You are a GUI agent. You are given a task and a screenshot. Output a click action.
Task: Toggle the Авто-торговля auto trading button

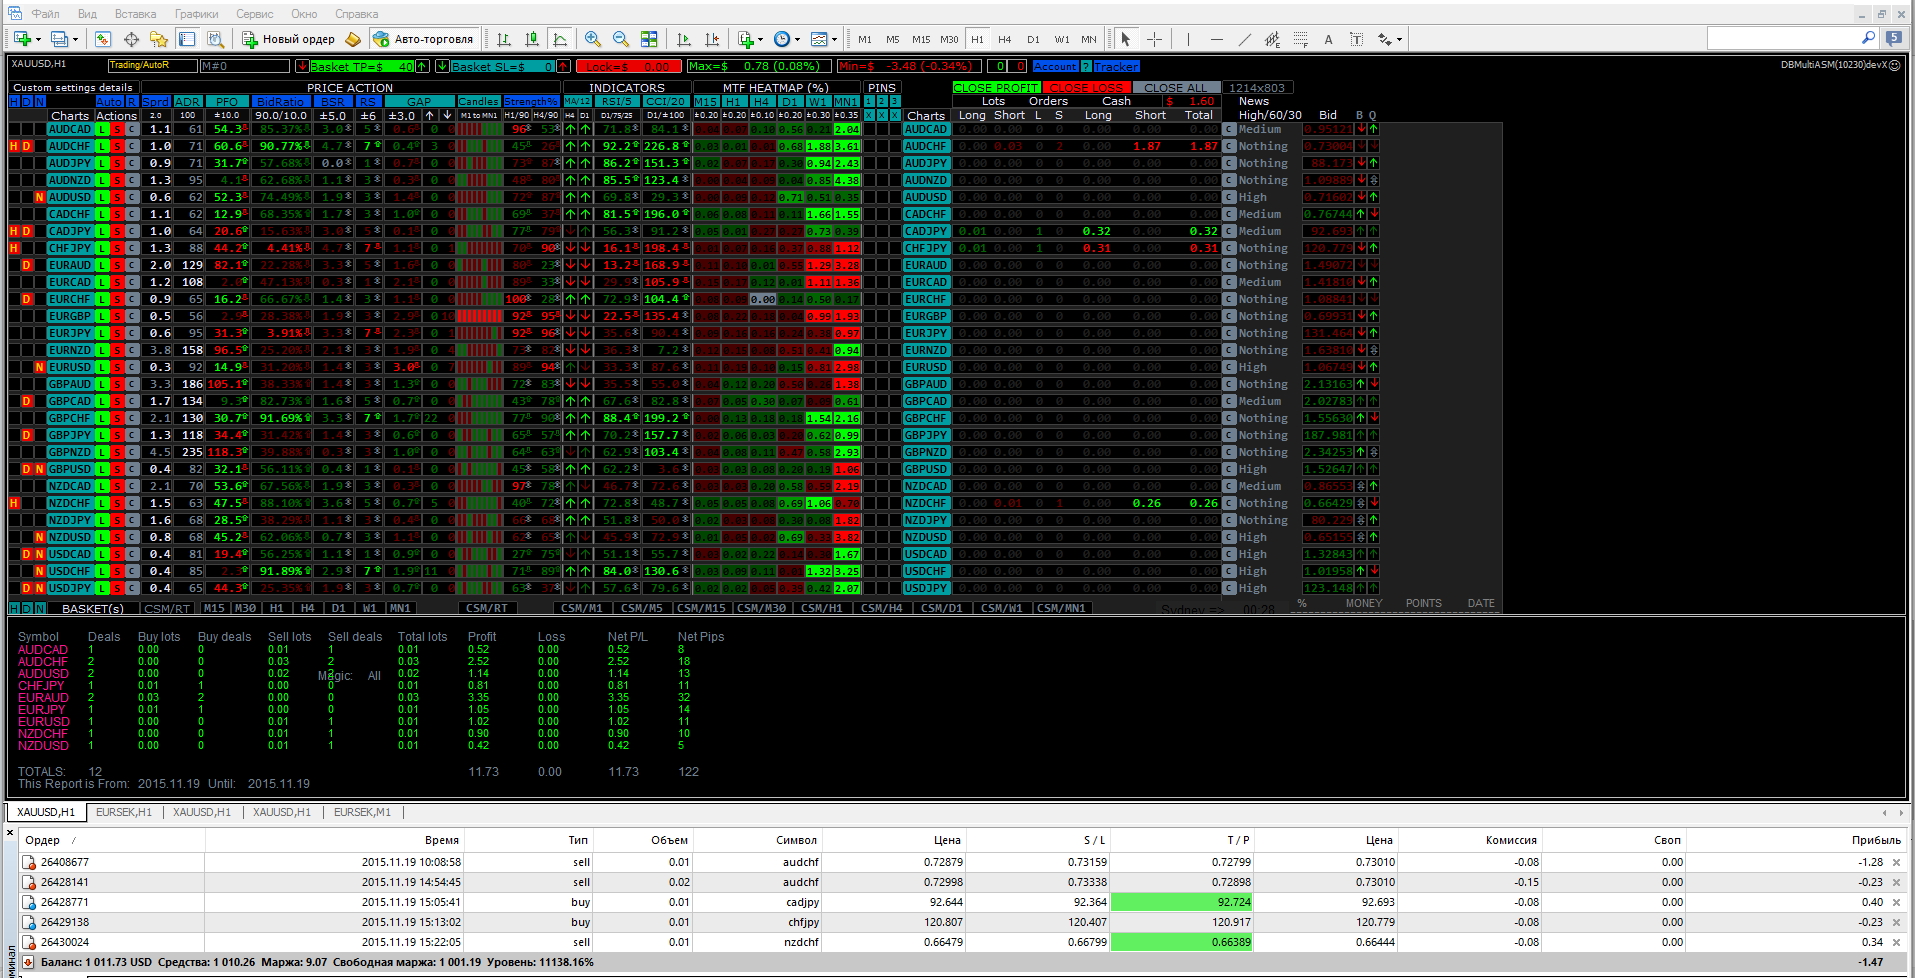423,39
